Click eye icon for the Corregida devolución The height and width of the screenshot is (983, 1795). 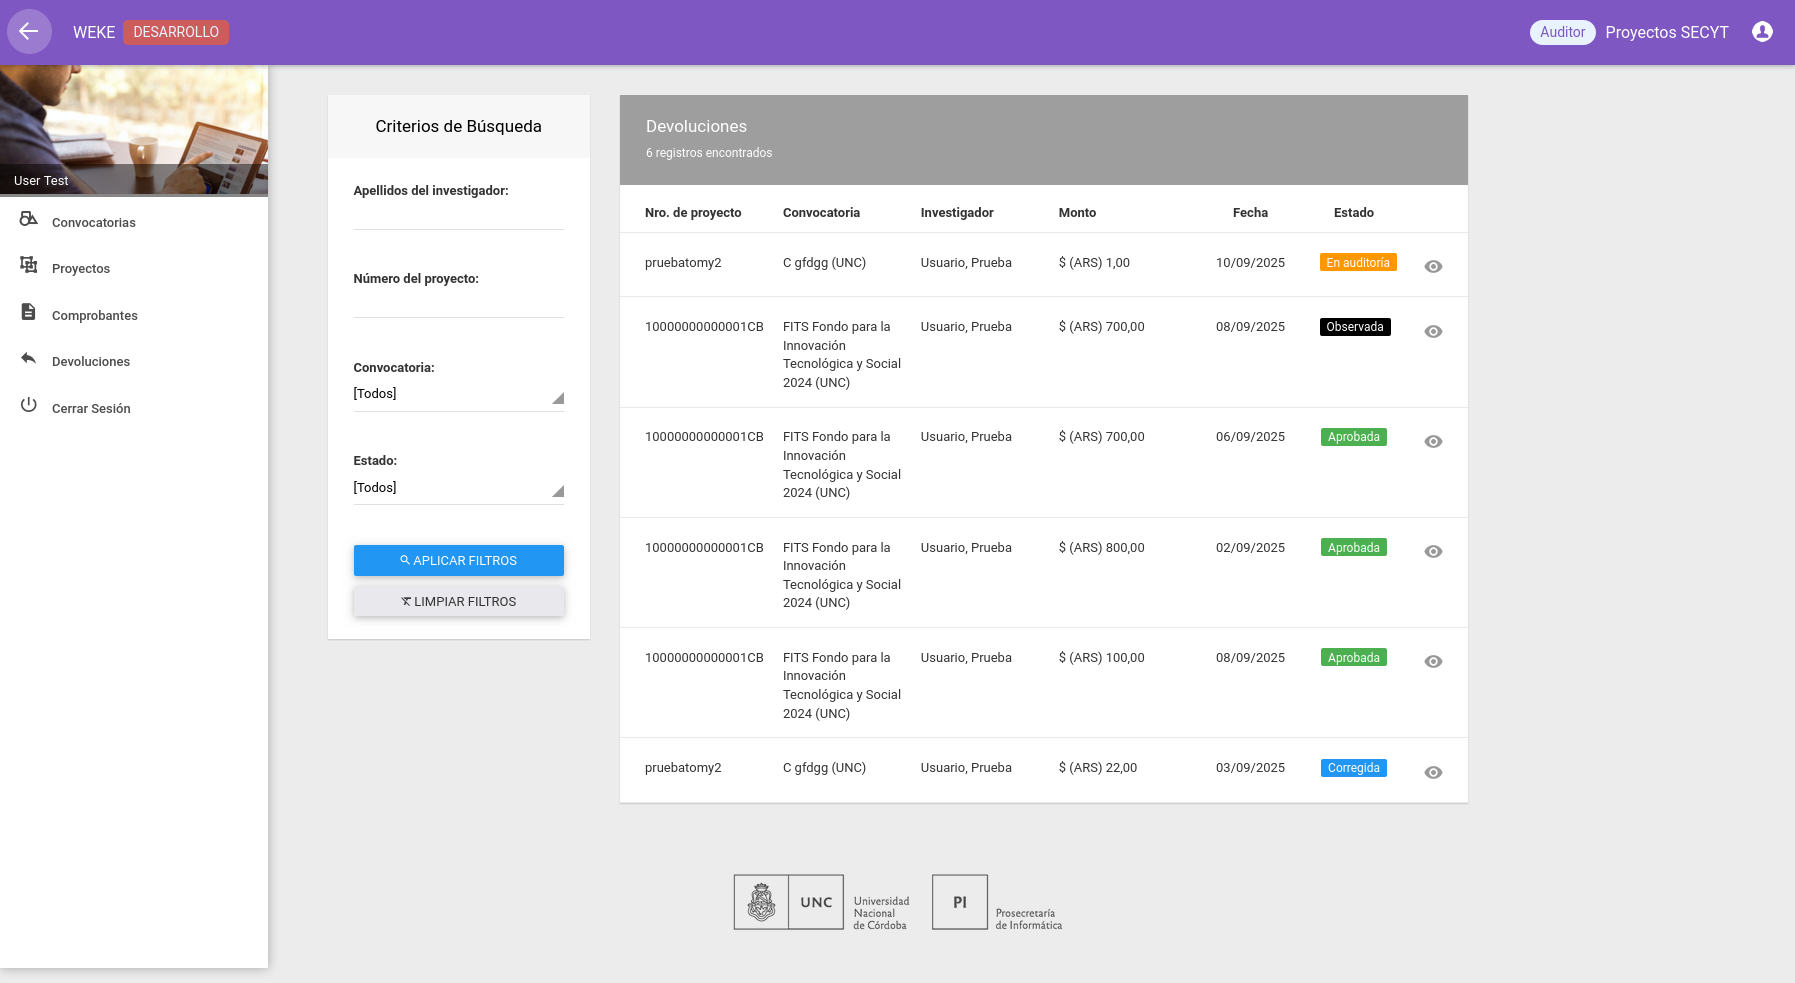1433,772
